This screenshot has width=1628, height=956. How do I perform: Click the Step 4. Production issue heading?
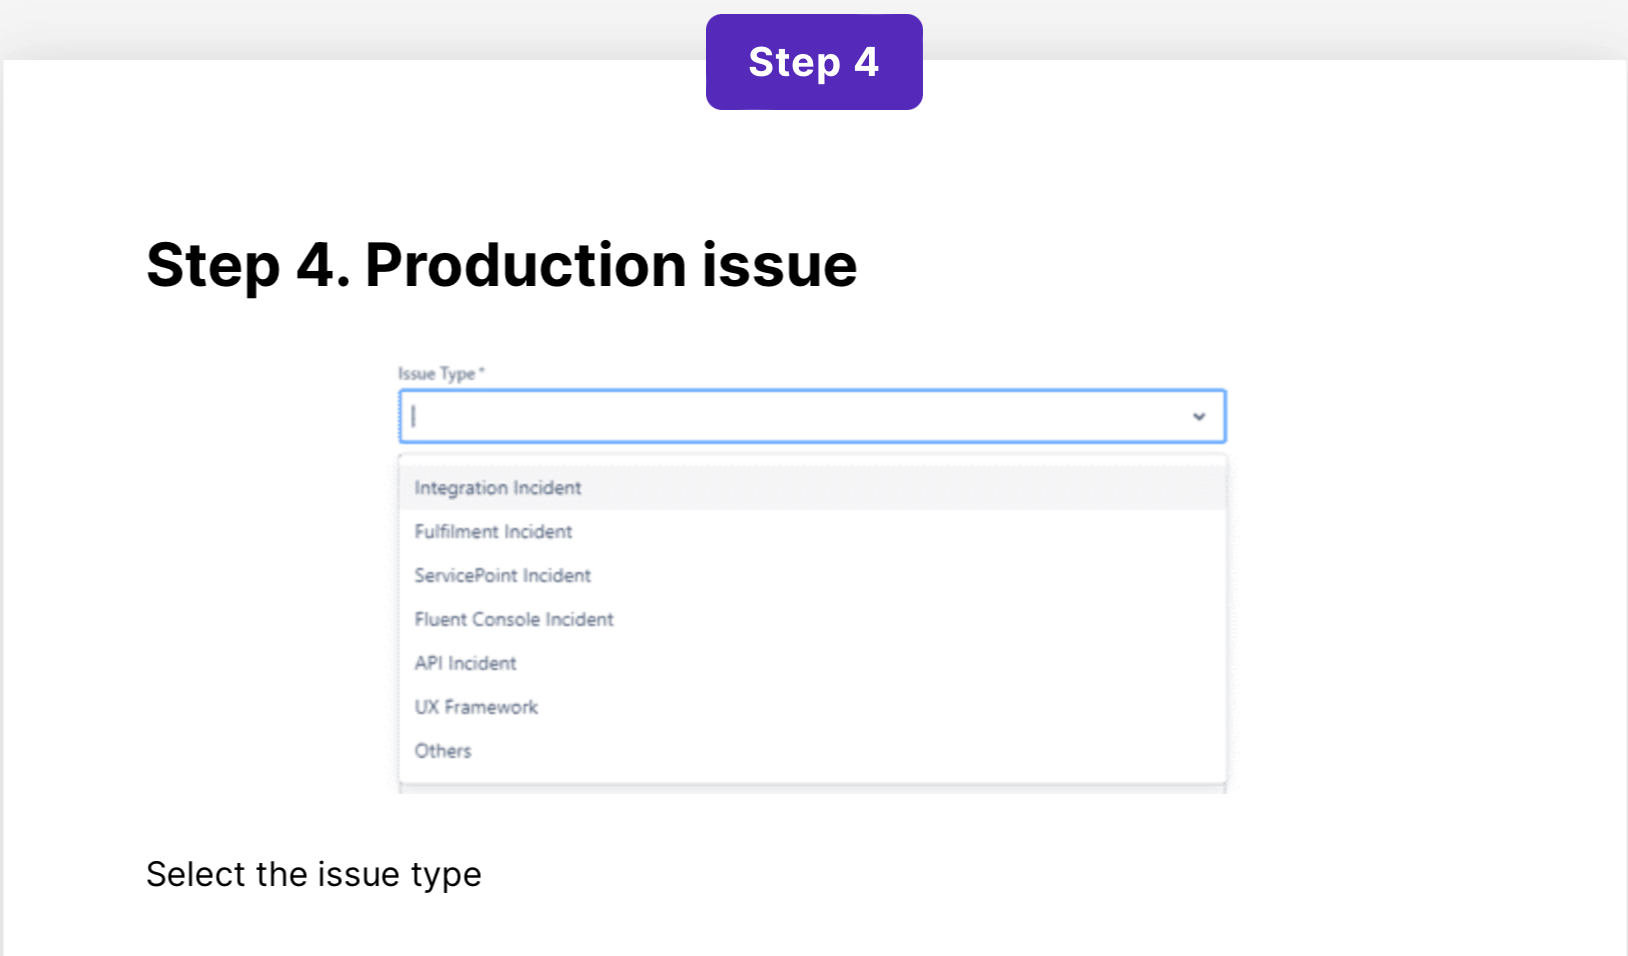(501, 265)
